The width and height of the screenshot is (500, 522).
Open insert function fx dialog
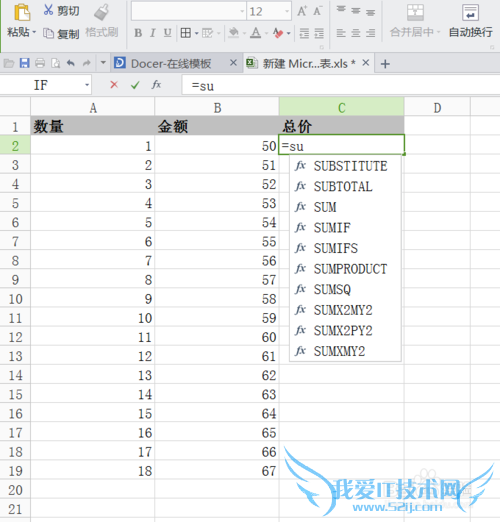click(x=156, y=85)
